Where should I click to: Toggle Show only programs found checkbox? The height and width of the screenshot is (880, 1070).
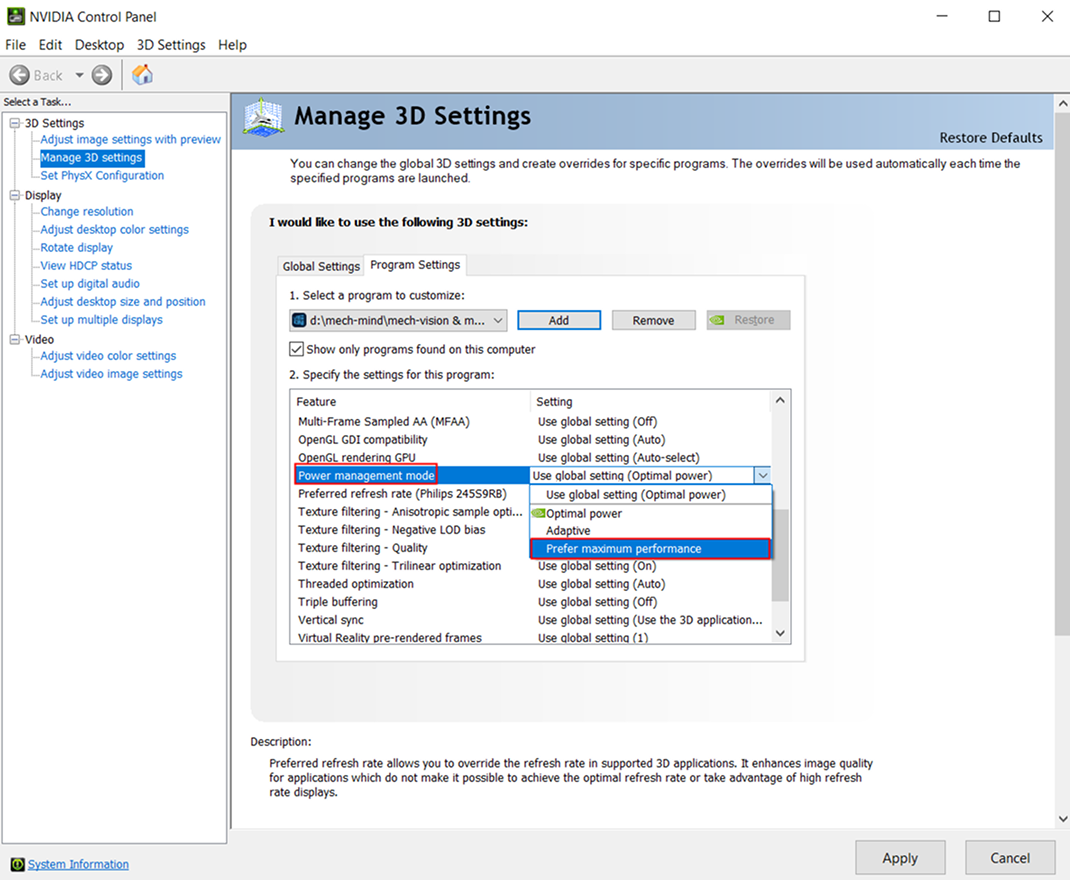tap(296, 349)
